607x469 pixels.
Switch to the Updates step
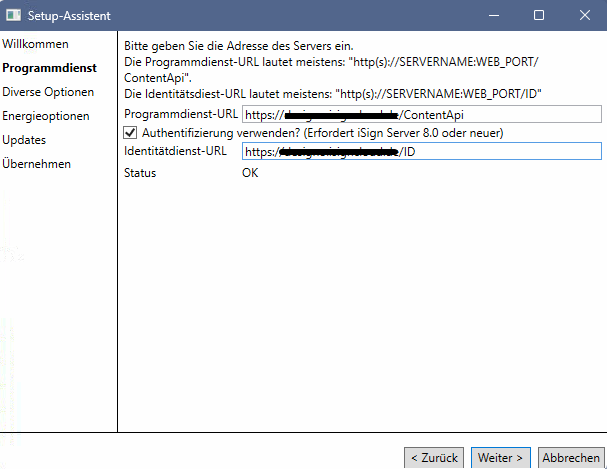click(24, 140)
